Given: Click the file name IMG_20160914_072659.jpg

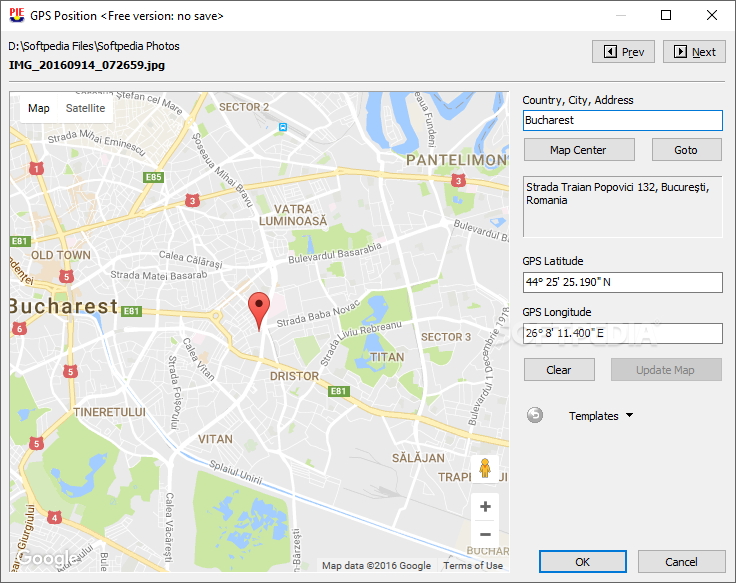Looking at the screenshot, I should coord(87,65).
